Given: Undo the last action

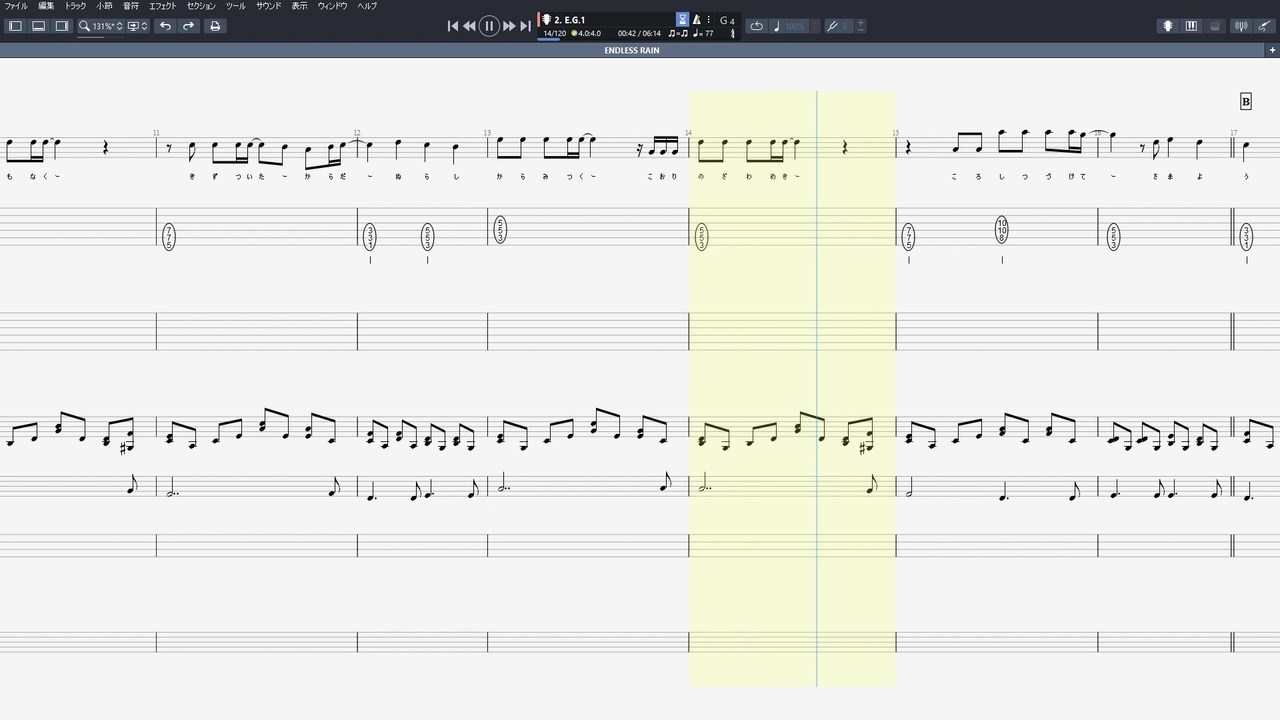Looking at the screenshot, I should click(x=165, y=26).
